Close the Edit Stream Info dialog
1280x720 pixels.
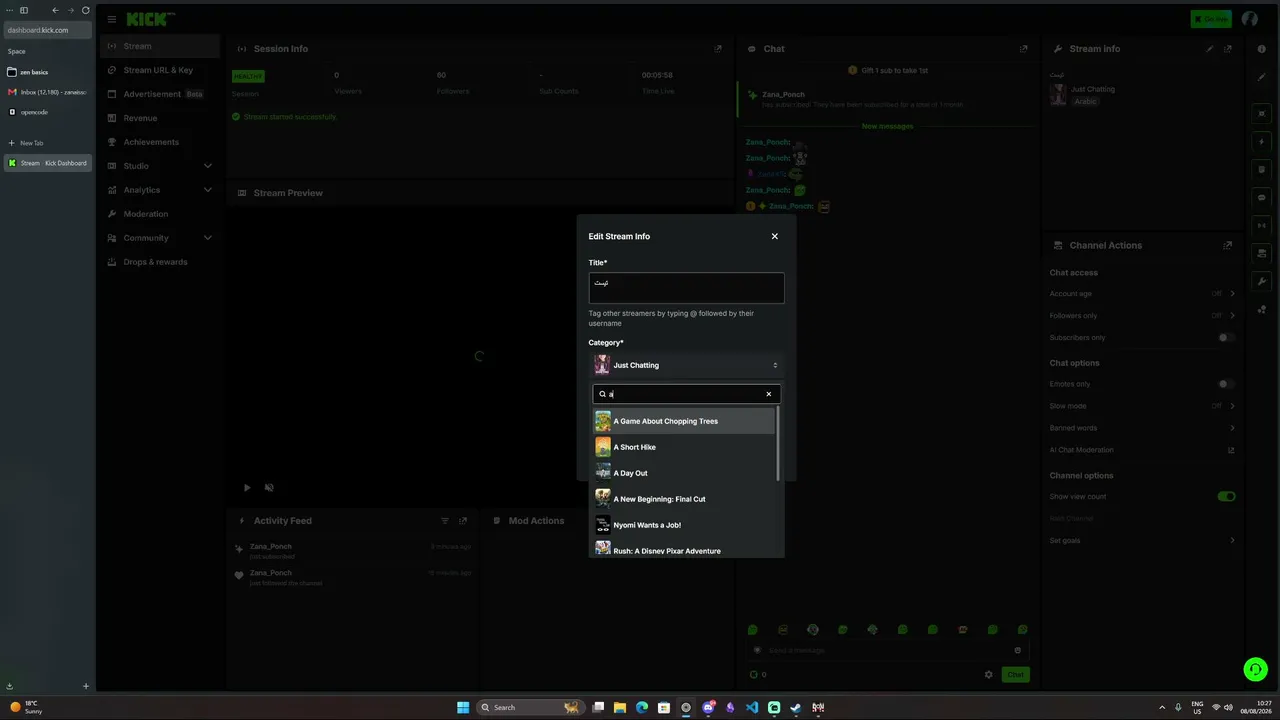(x=774, y=237)
